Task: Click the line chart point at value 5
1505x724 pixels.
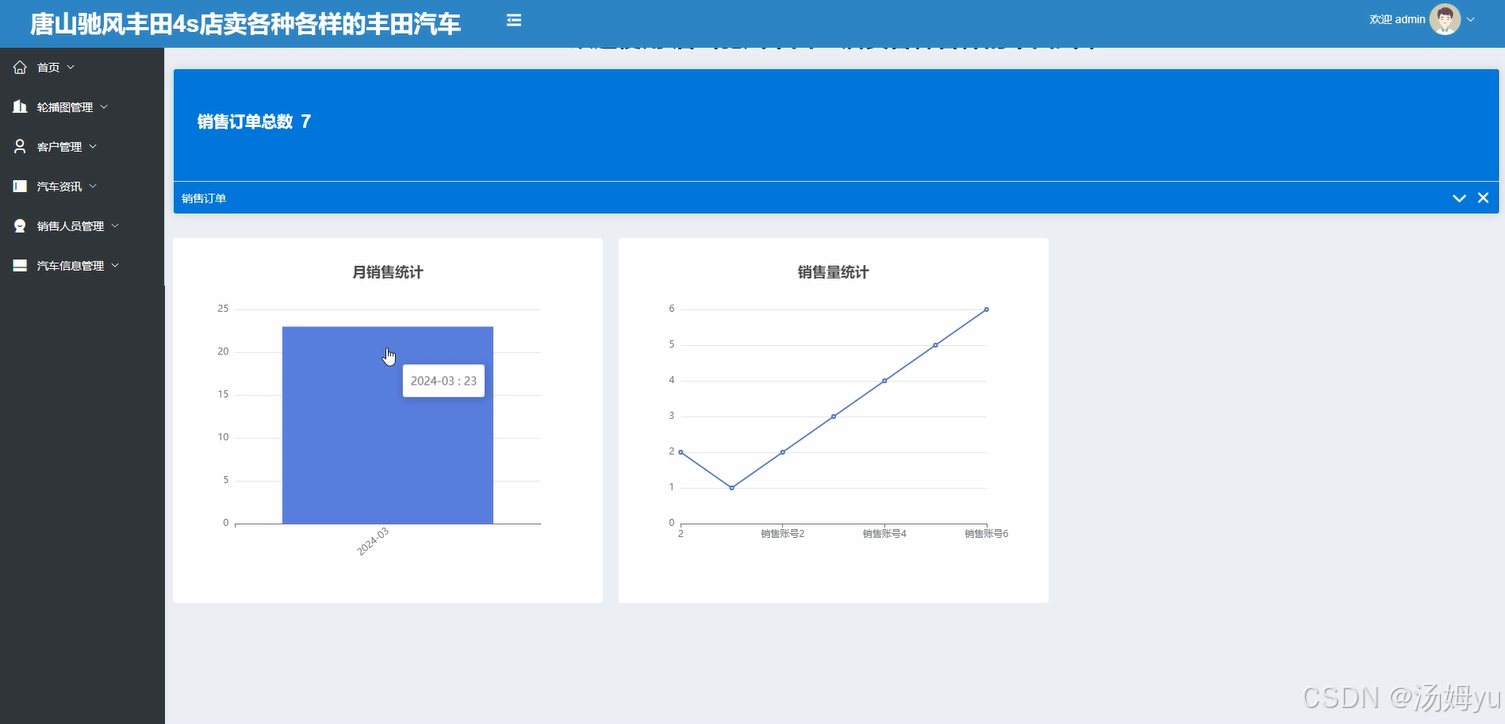Action: (935, 345)
